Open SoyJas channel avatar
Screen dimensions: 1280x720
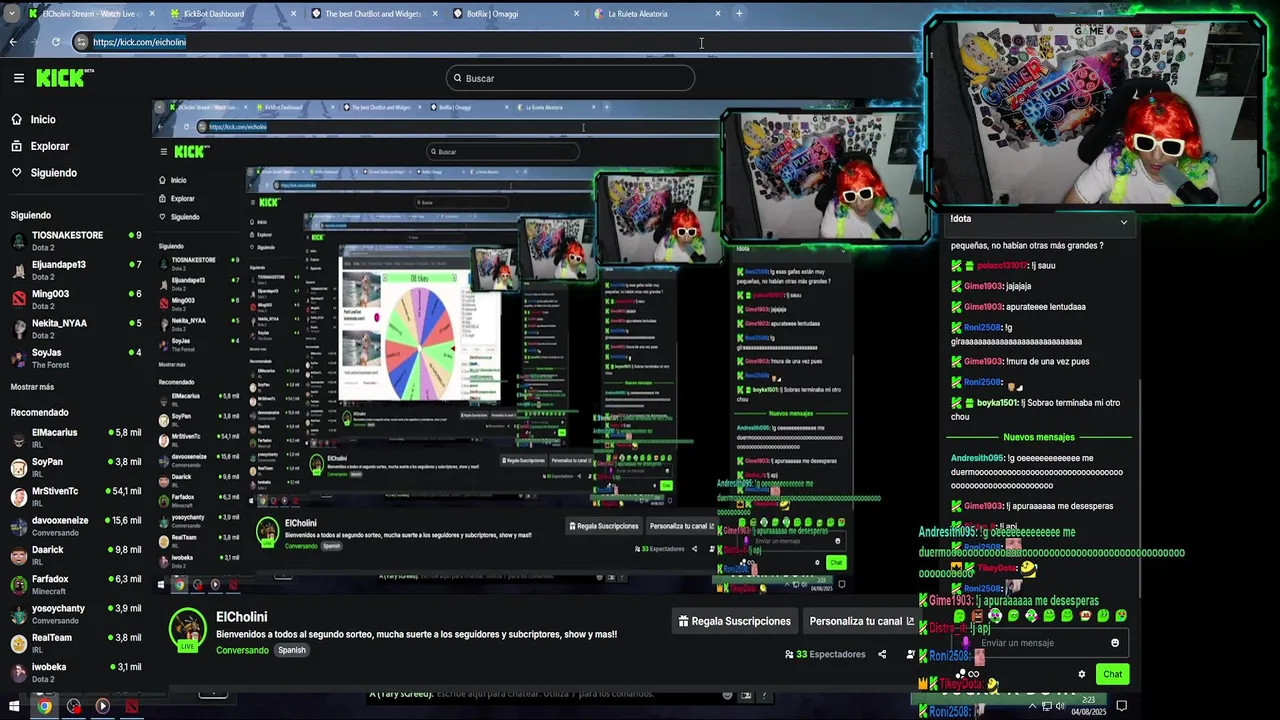click(x=18, y=357)
